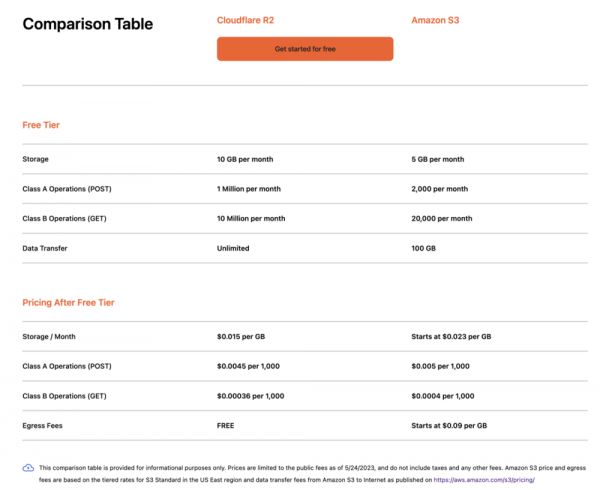Click the Data Transfer row label

pos(45,248)
